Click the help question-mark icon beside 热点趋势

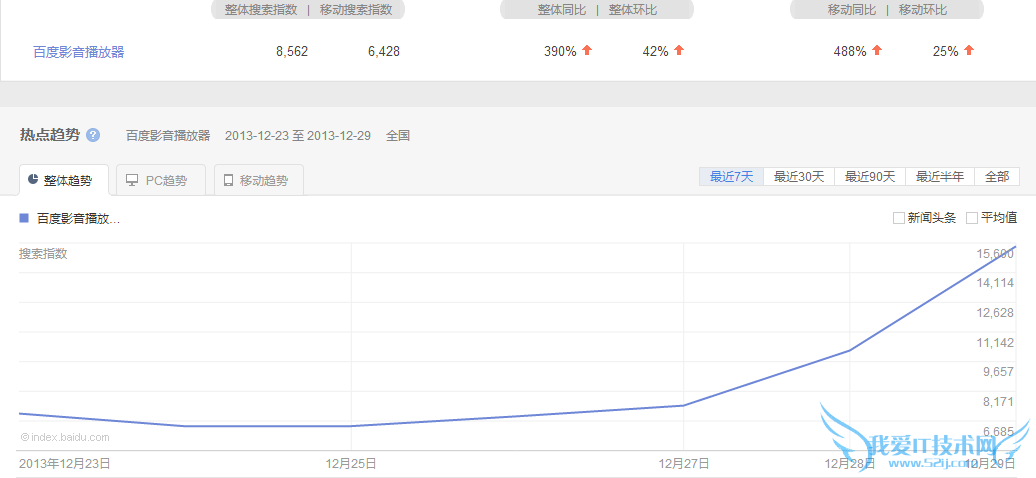coord(93,135)
